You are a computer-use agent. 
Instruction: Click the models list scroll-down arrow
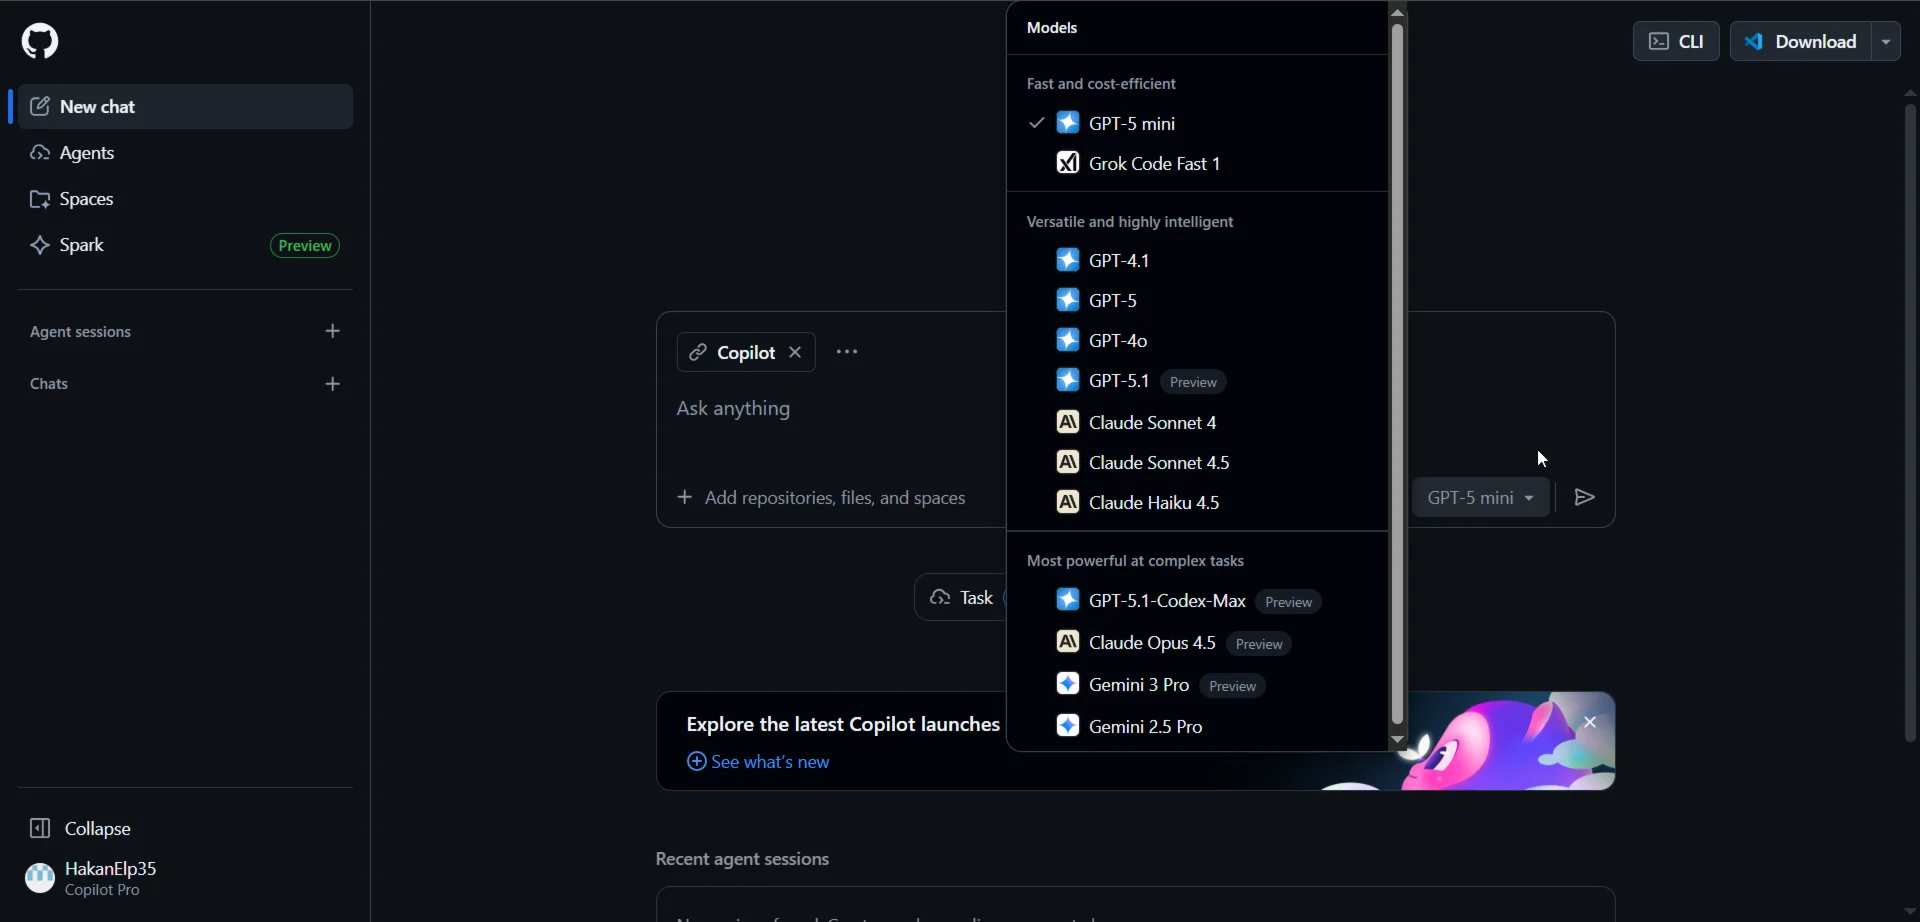tap(1398, 740)
